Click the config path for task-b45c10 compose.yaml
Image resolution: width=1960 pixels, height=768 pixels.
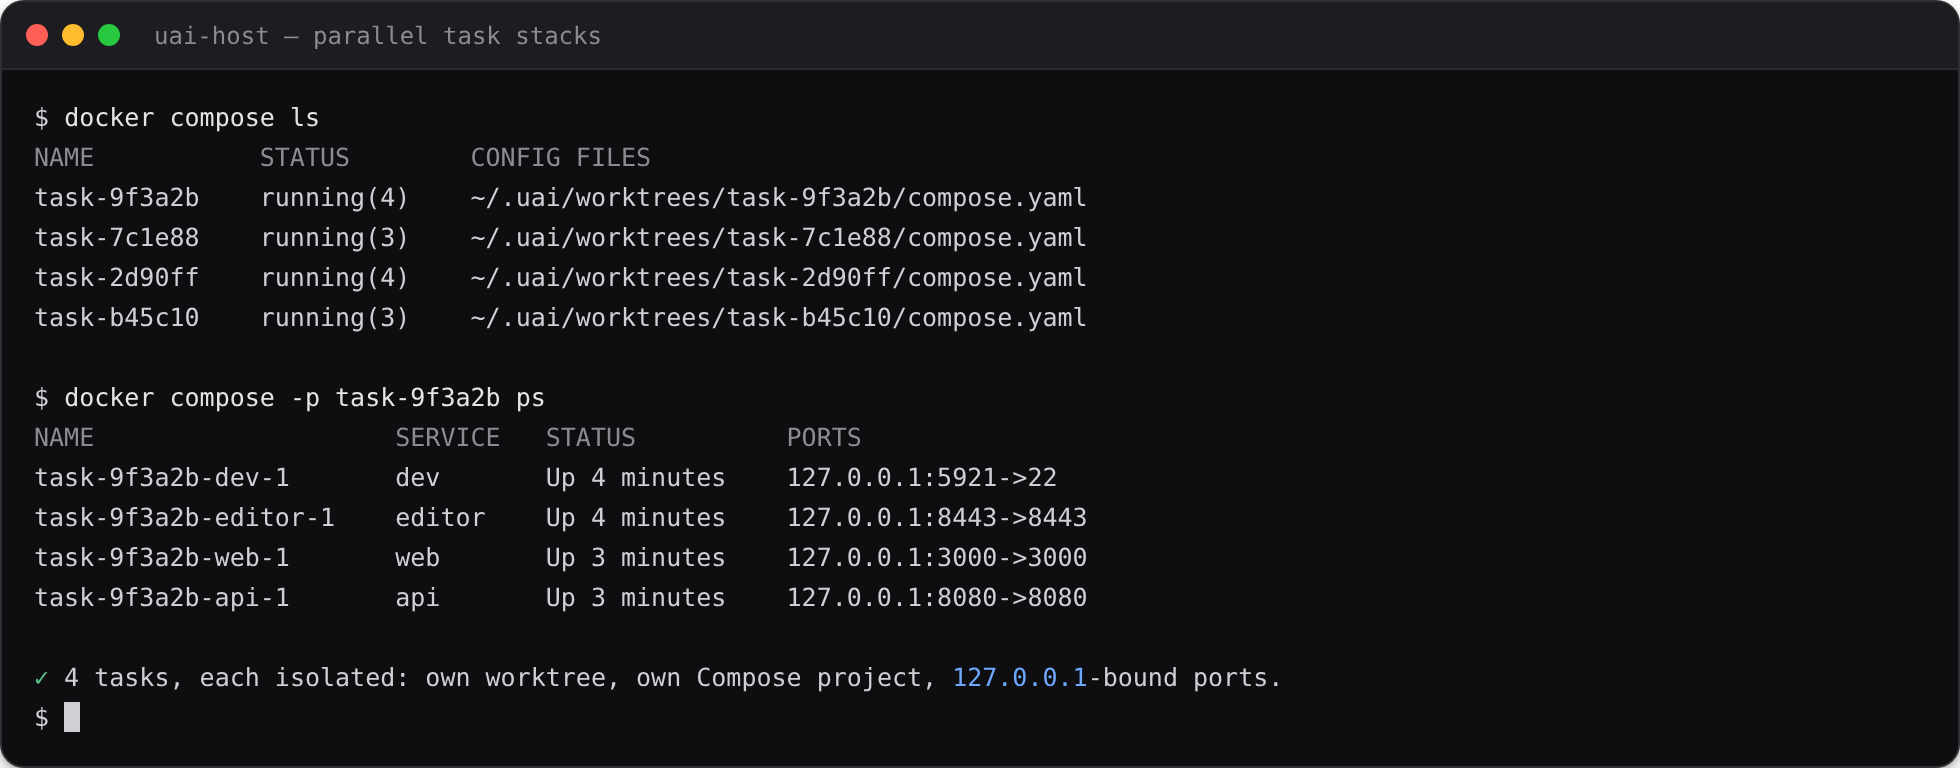[778, 318]
